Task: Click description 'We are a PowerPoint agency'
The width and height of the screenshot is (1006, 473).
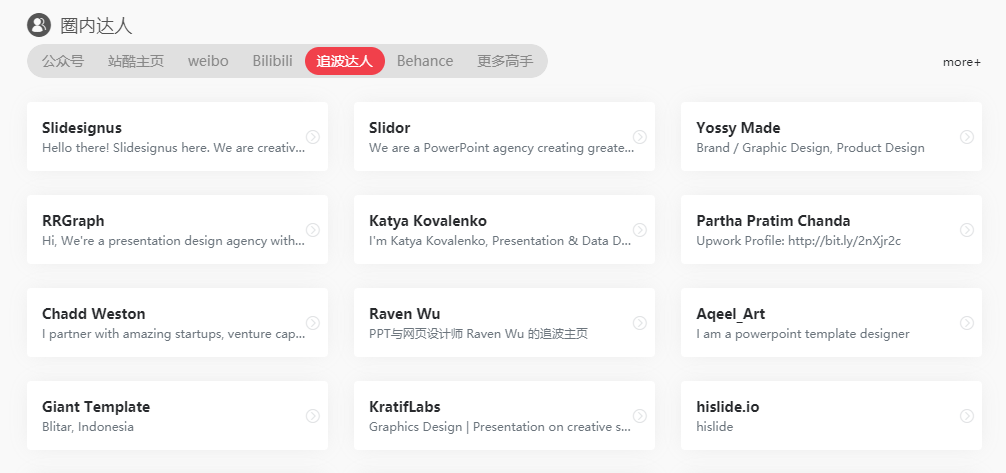Action: tap(501, 148)
